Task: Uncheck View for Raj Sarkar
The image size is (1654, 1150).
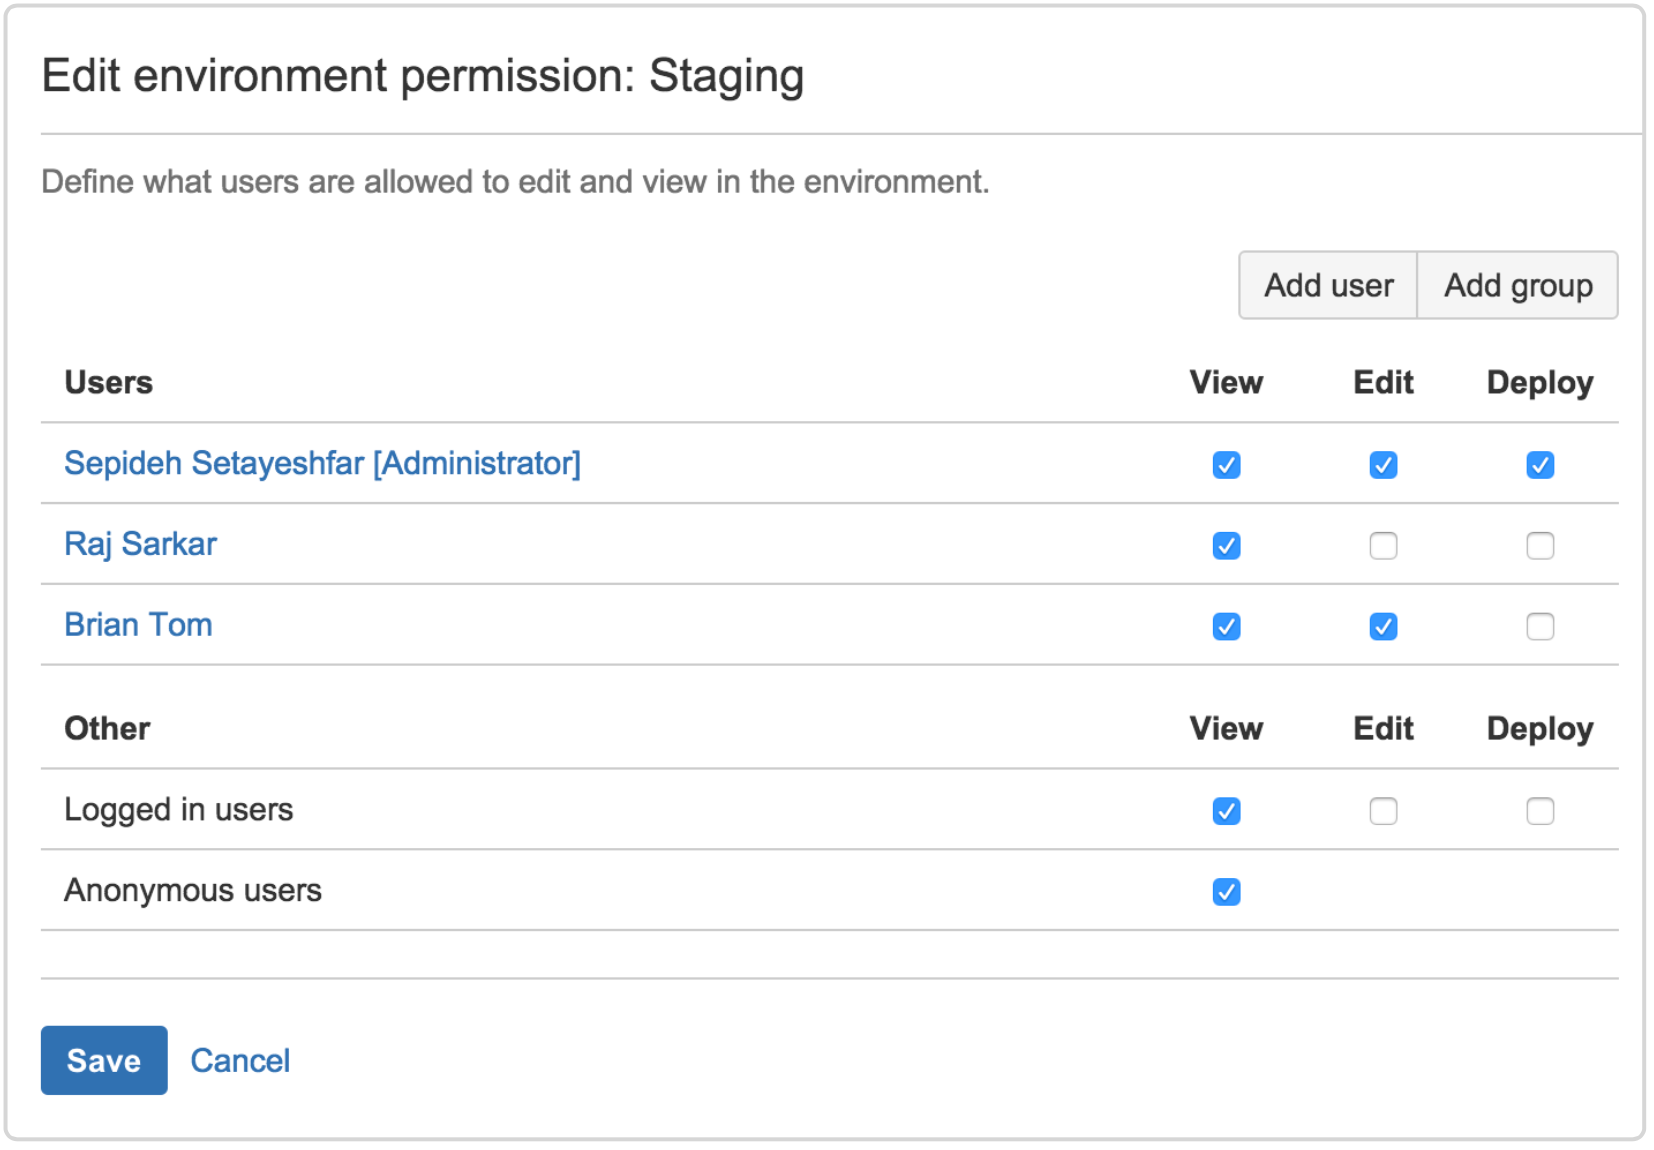Action: (x=1226, y=545)
